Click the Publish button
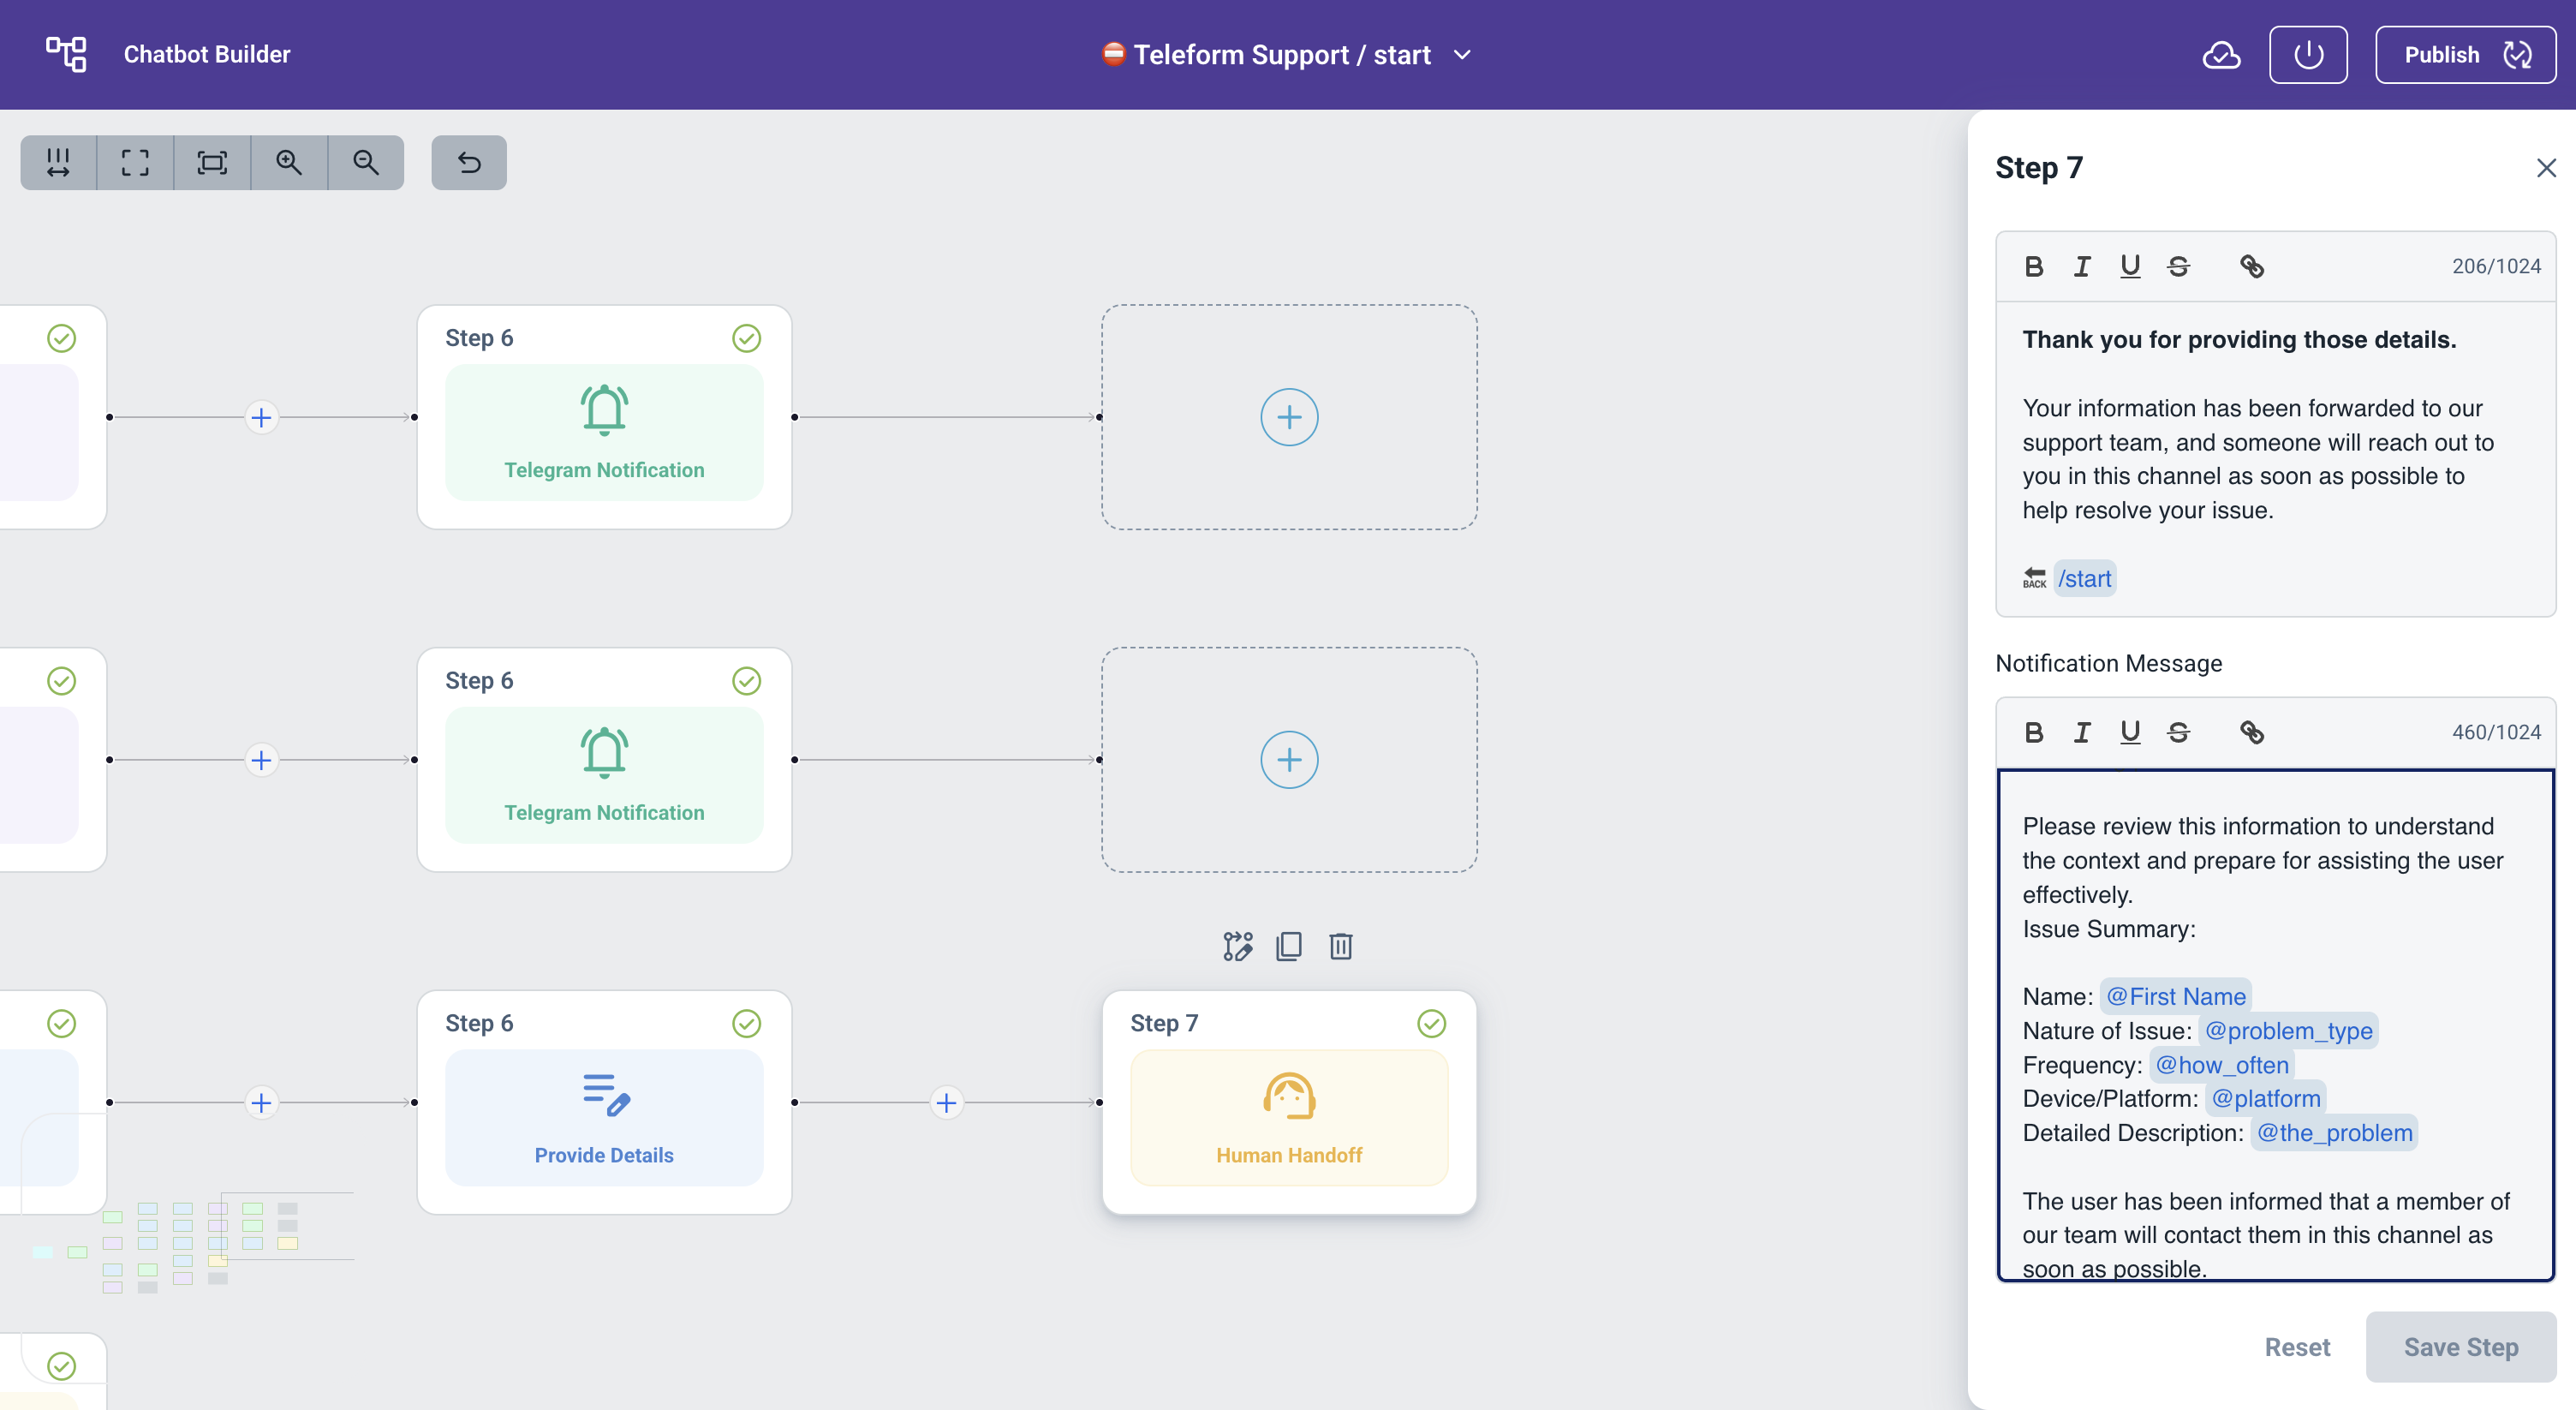 click(2465, 55)
